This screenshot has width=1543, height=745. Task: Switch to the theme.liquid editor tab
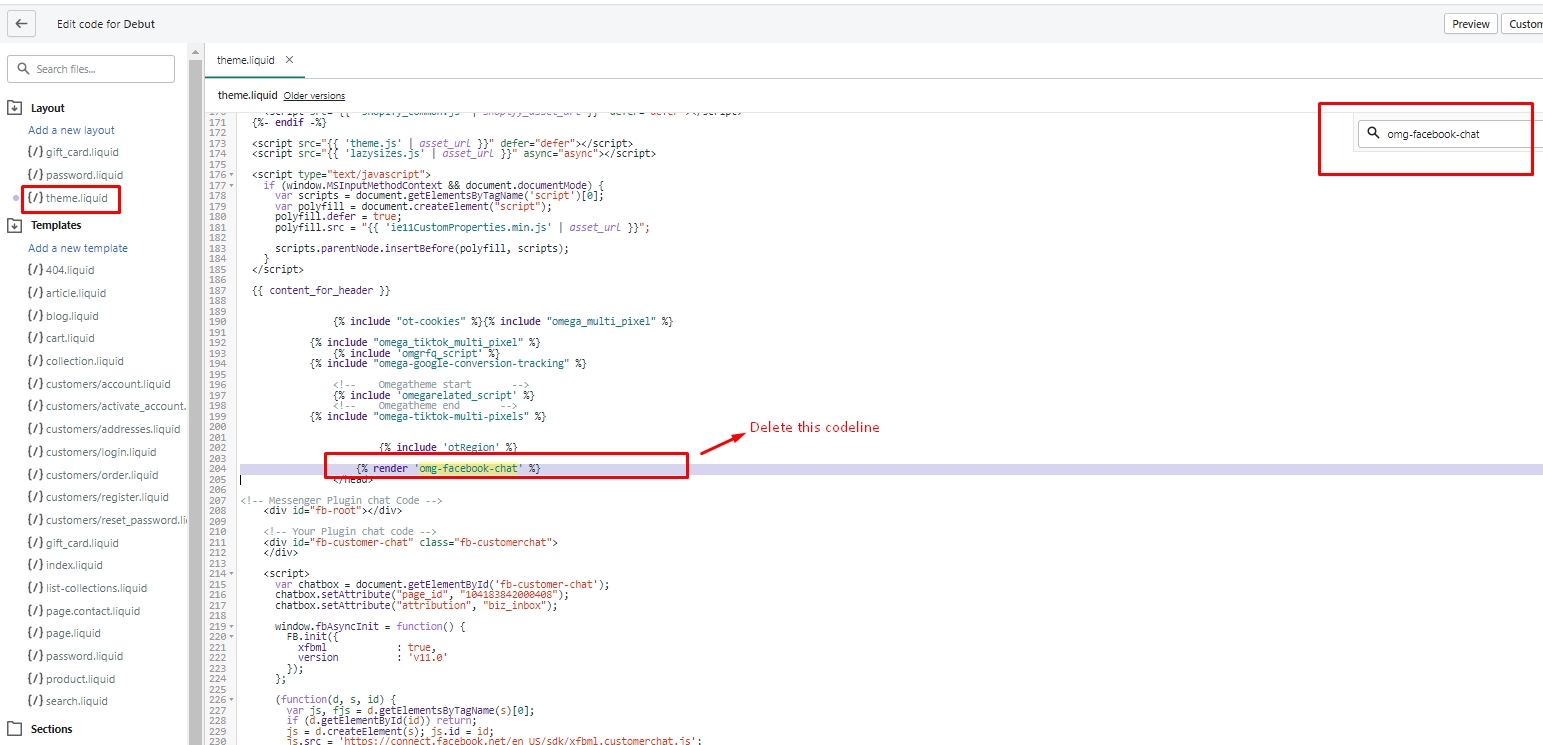[247, 60]
